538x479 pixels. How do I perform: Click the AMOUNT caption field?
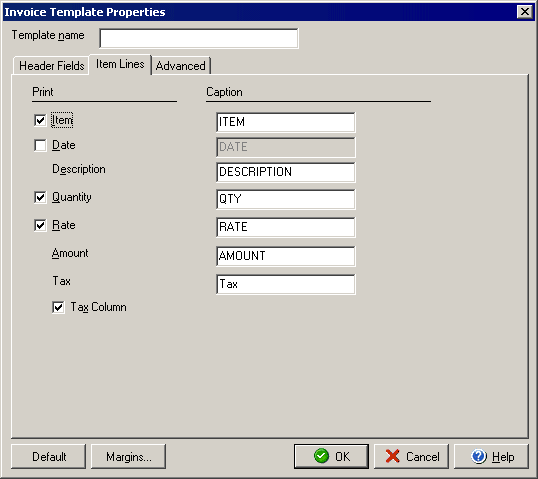click(286, 256)
